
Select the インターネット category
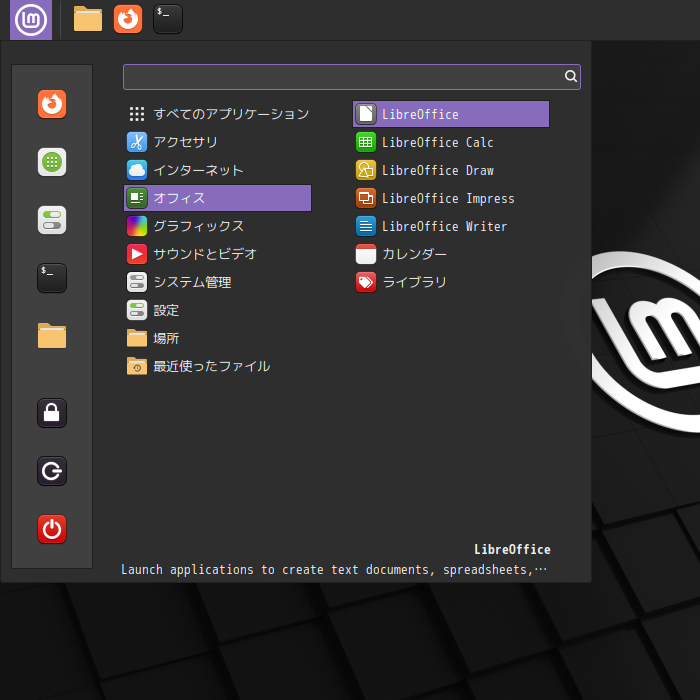coord(198,170)
